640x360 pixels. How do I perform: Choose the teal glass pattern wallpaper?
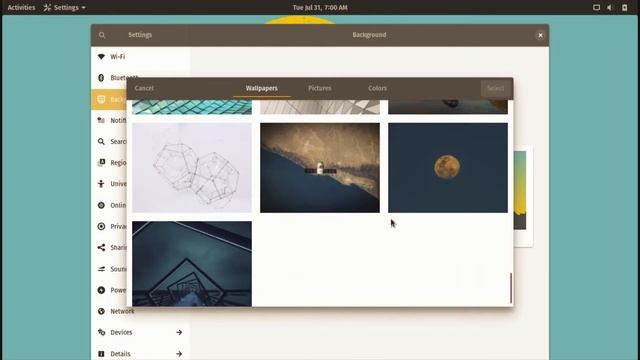(x=192, y=107)
